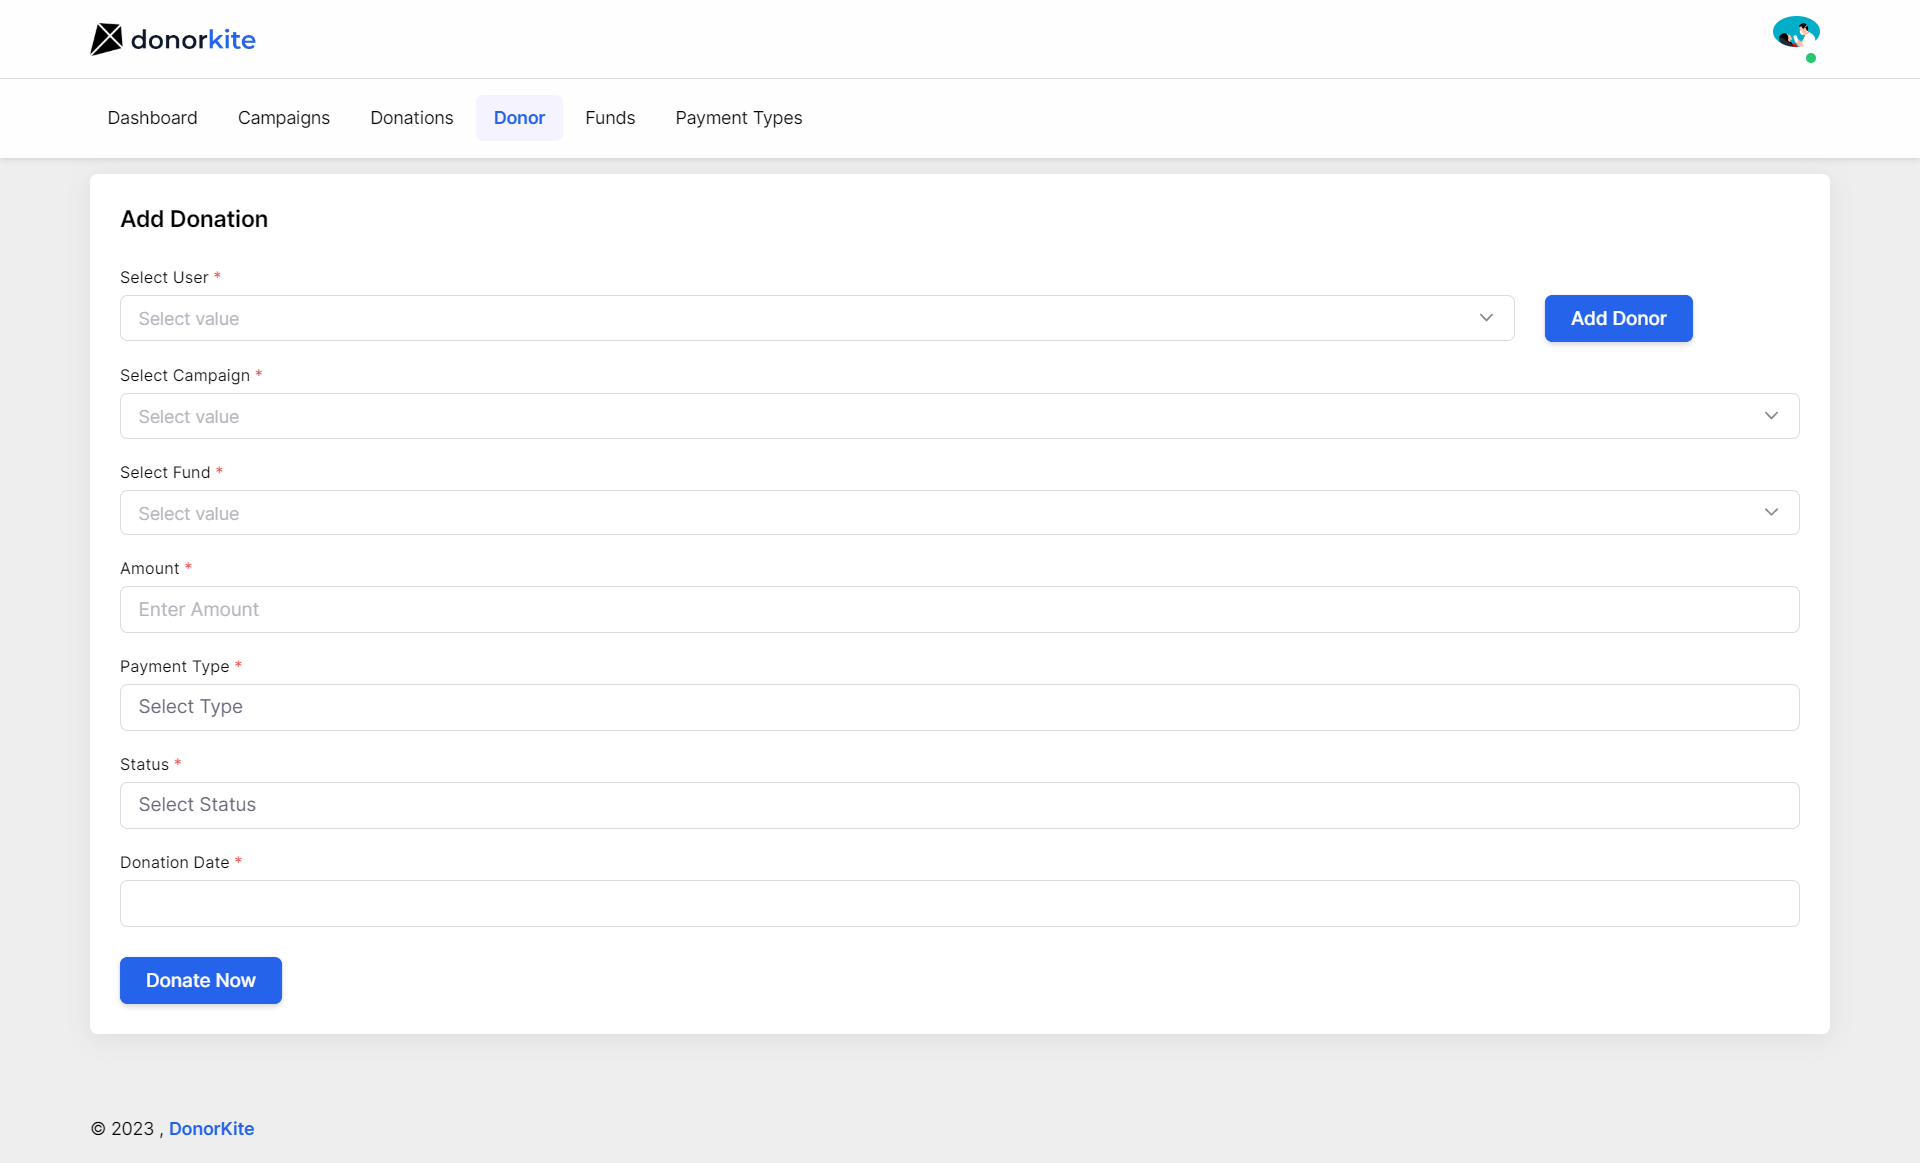Expand the Select Fund dropdown chevron
Viewport: 1920px width, 1163px height.
point(1771,513)
